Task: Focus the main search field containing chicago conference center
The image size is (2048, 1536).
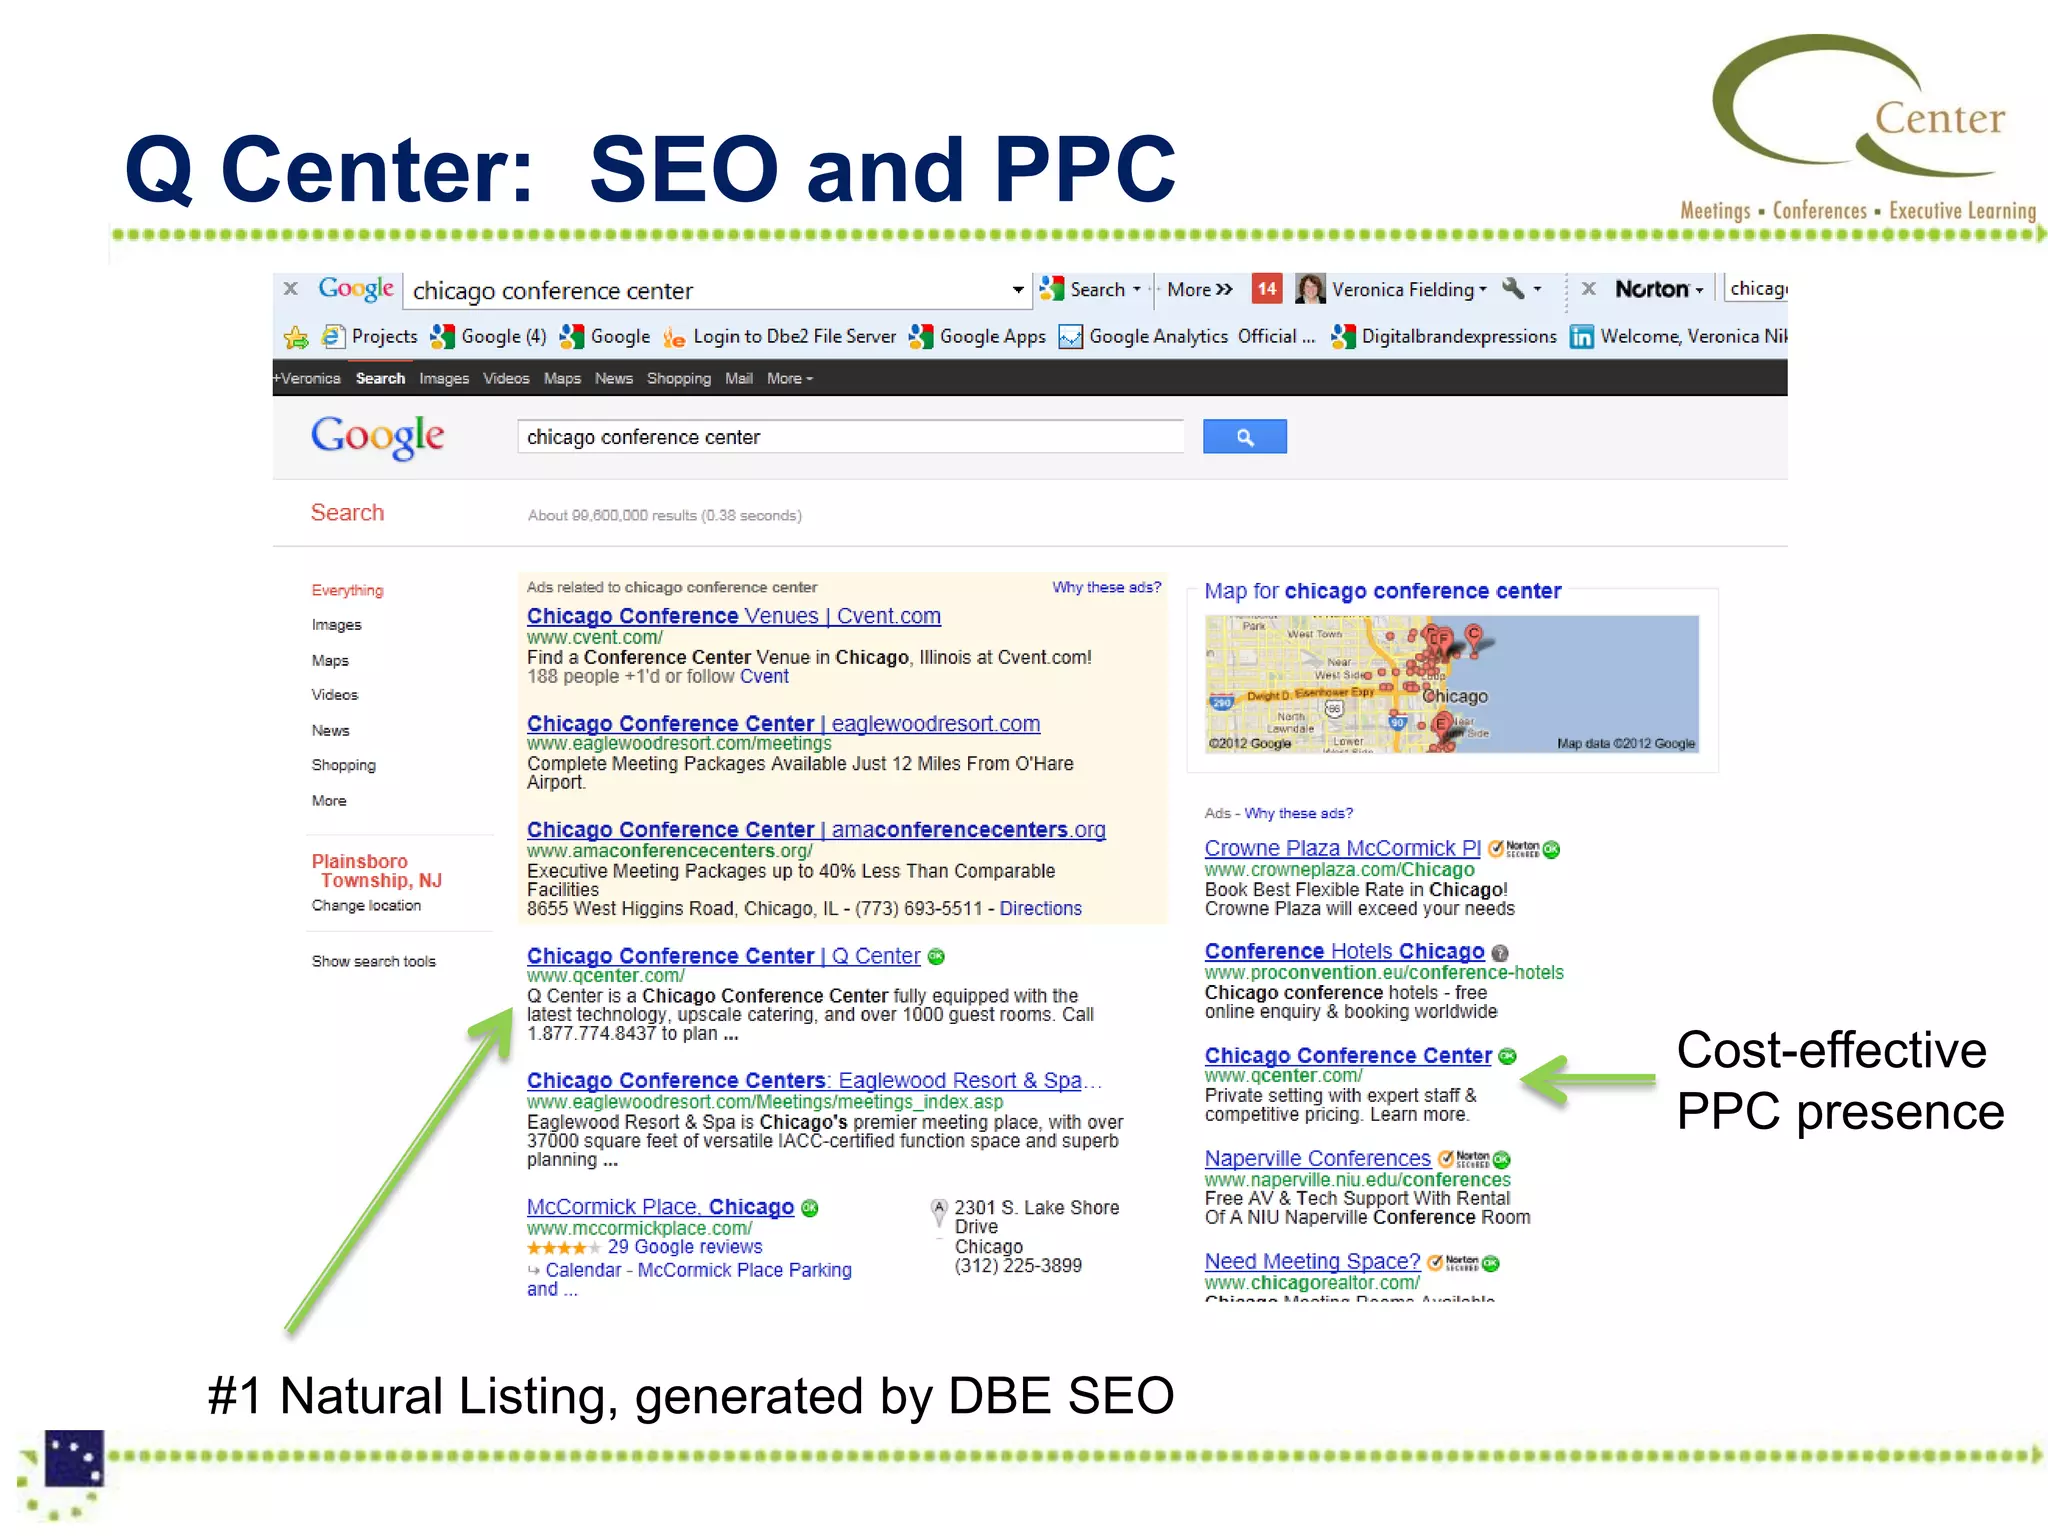Action: pyautogui.click(x=850, y=437)
